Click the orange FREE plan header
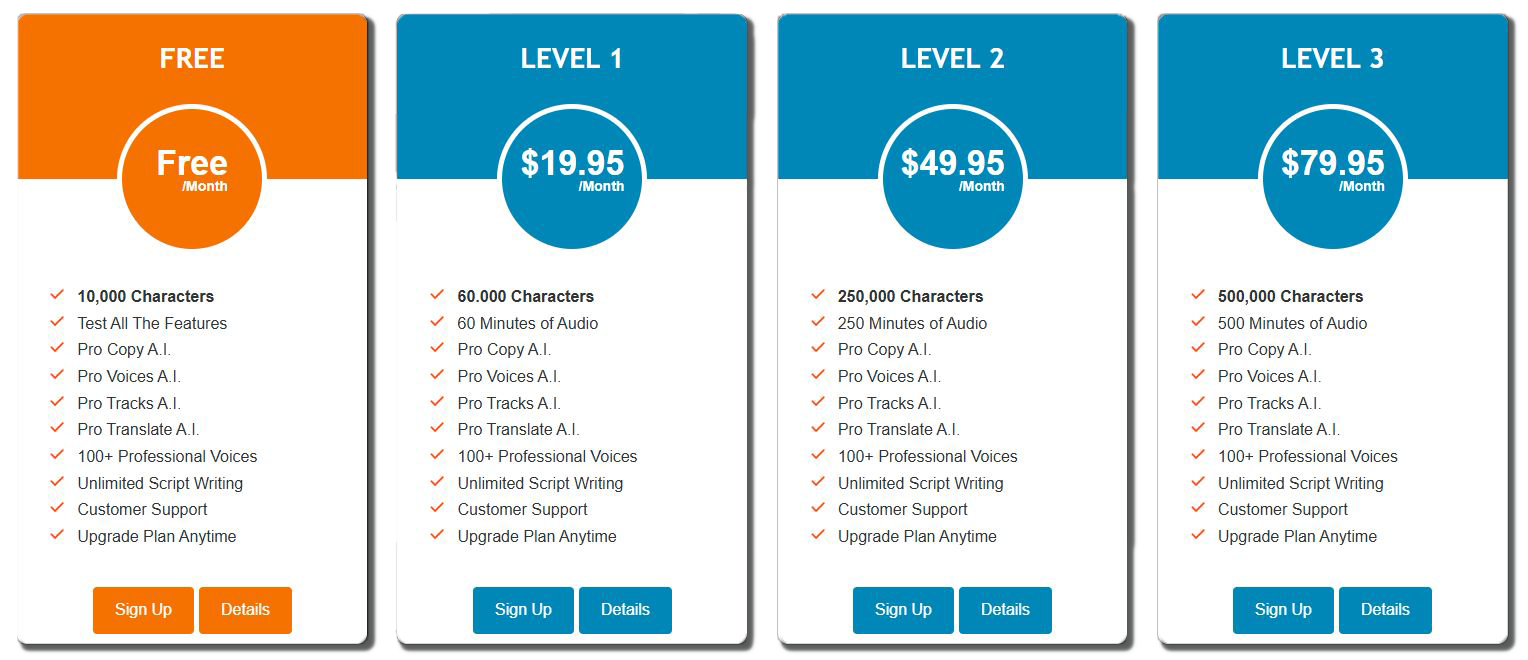Screen dimensions: 1528x660 (x=192, y=59)
